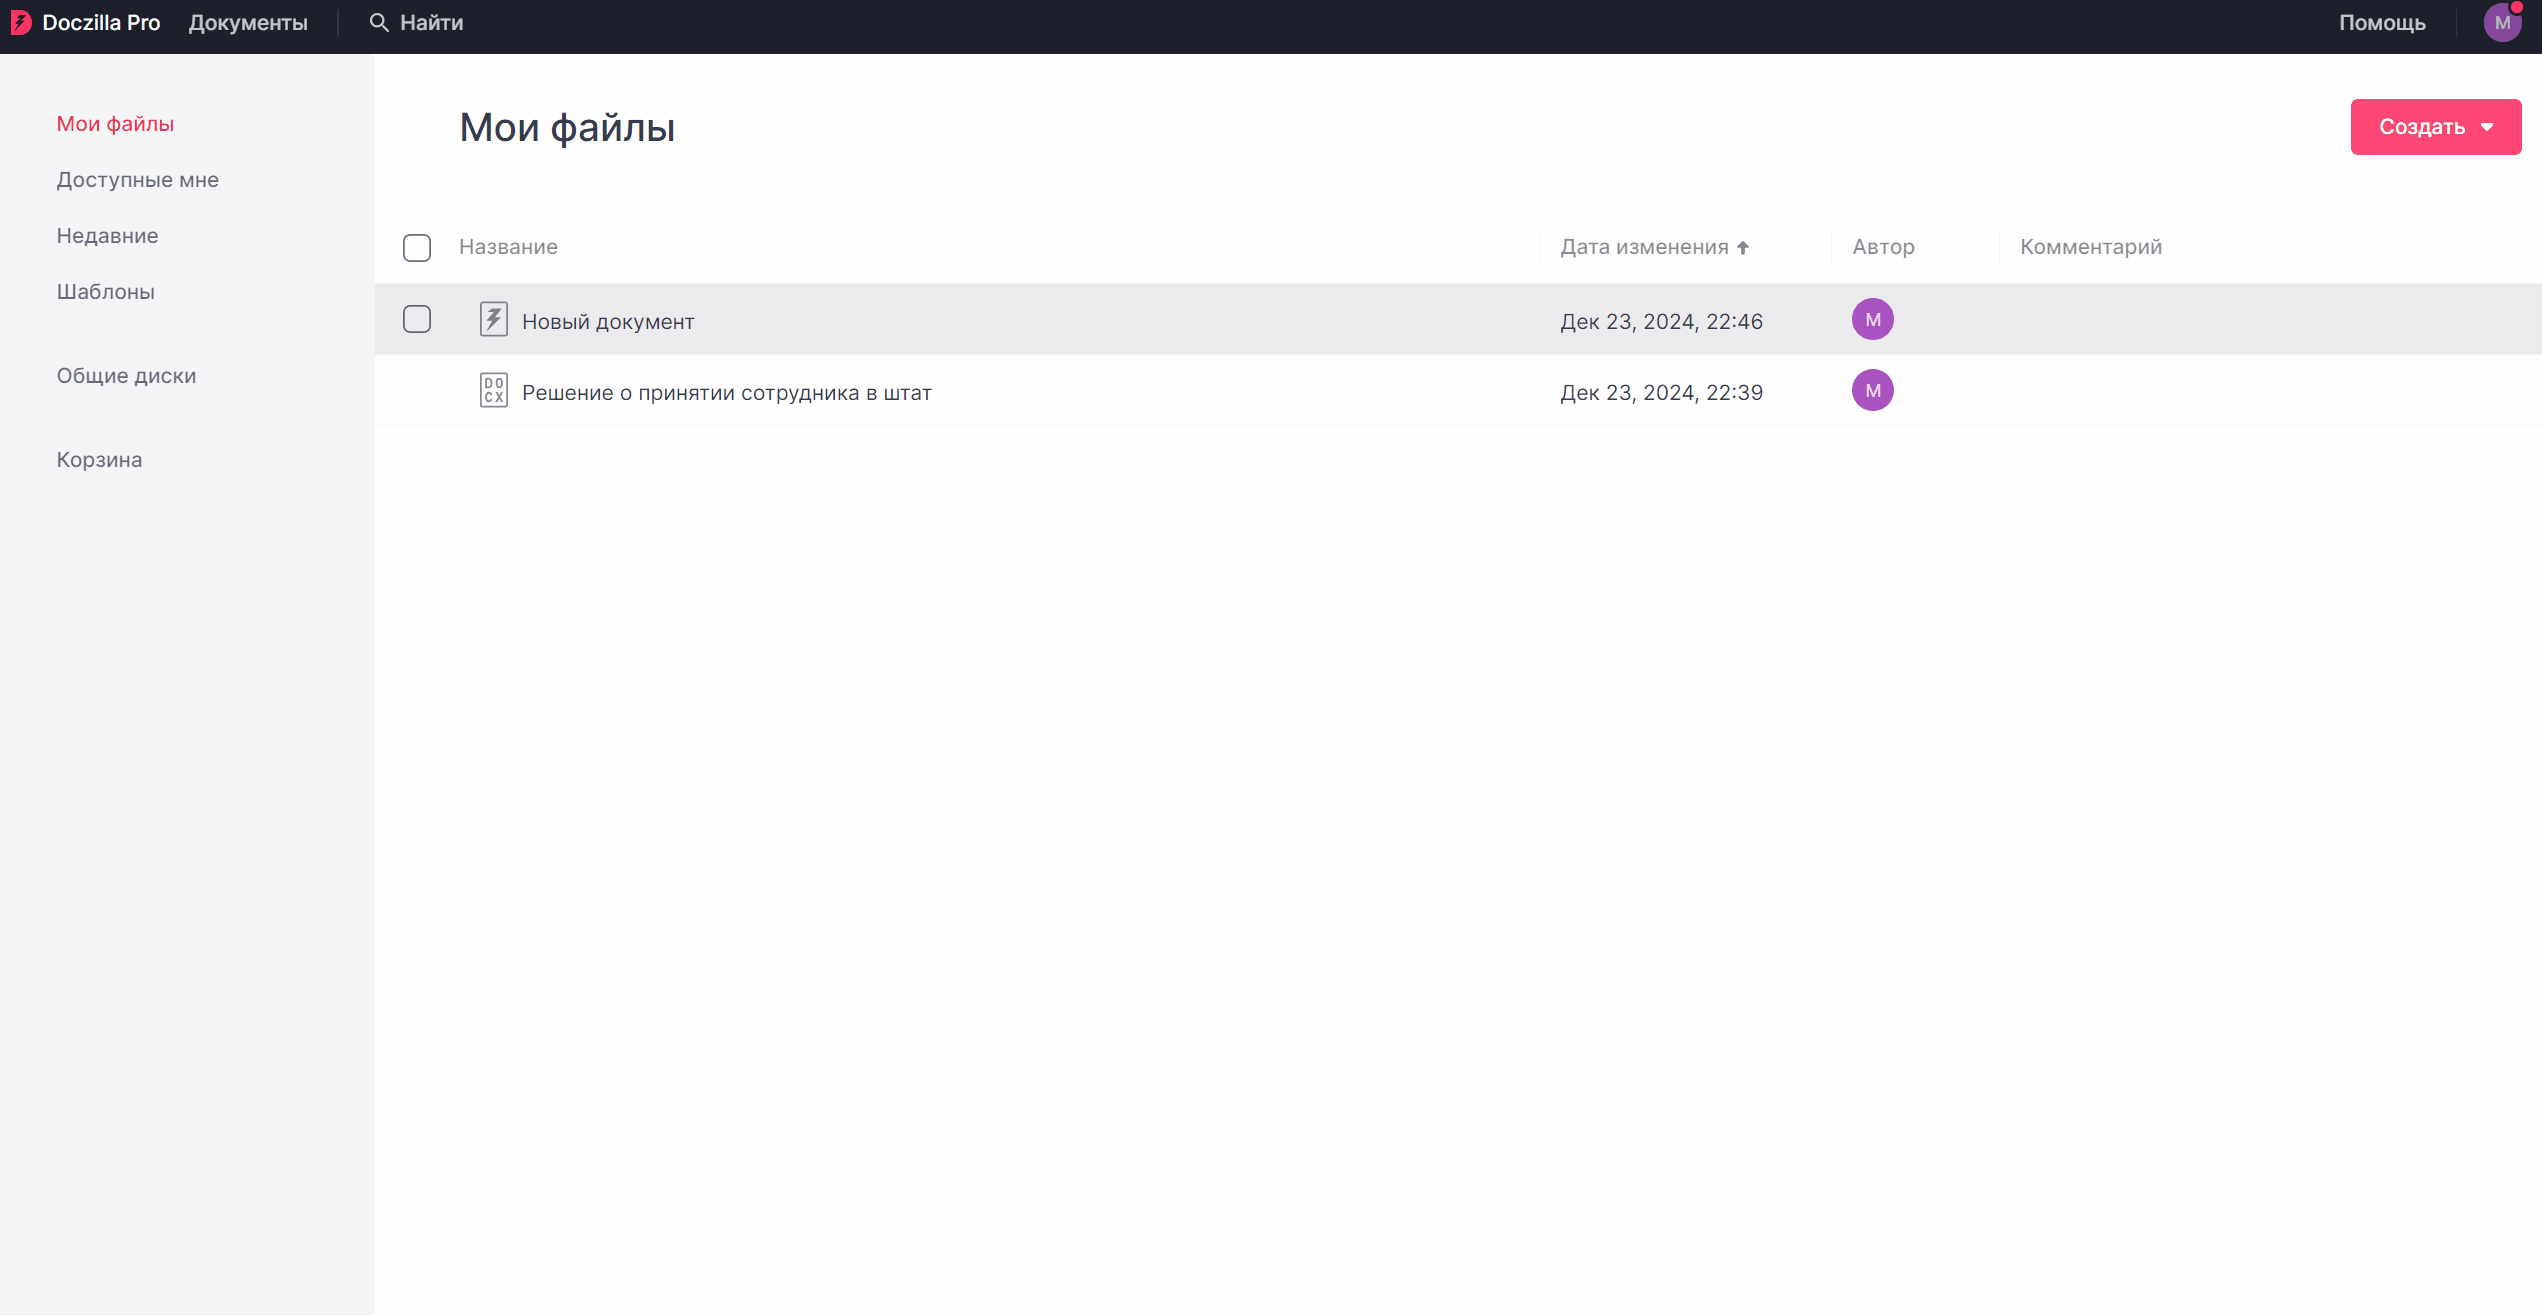Open Доступные мне section
The height and width of the screenshot is (1315, 2542).
point(137,180)
